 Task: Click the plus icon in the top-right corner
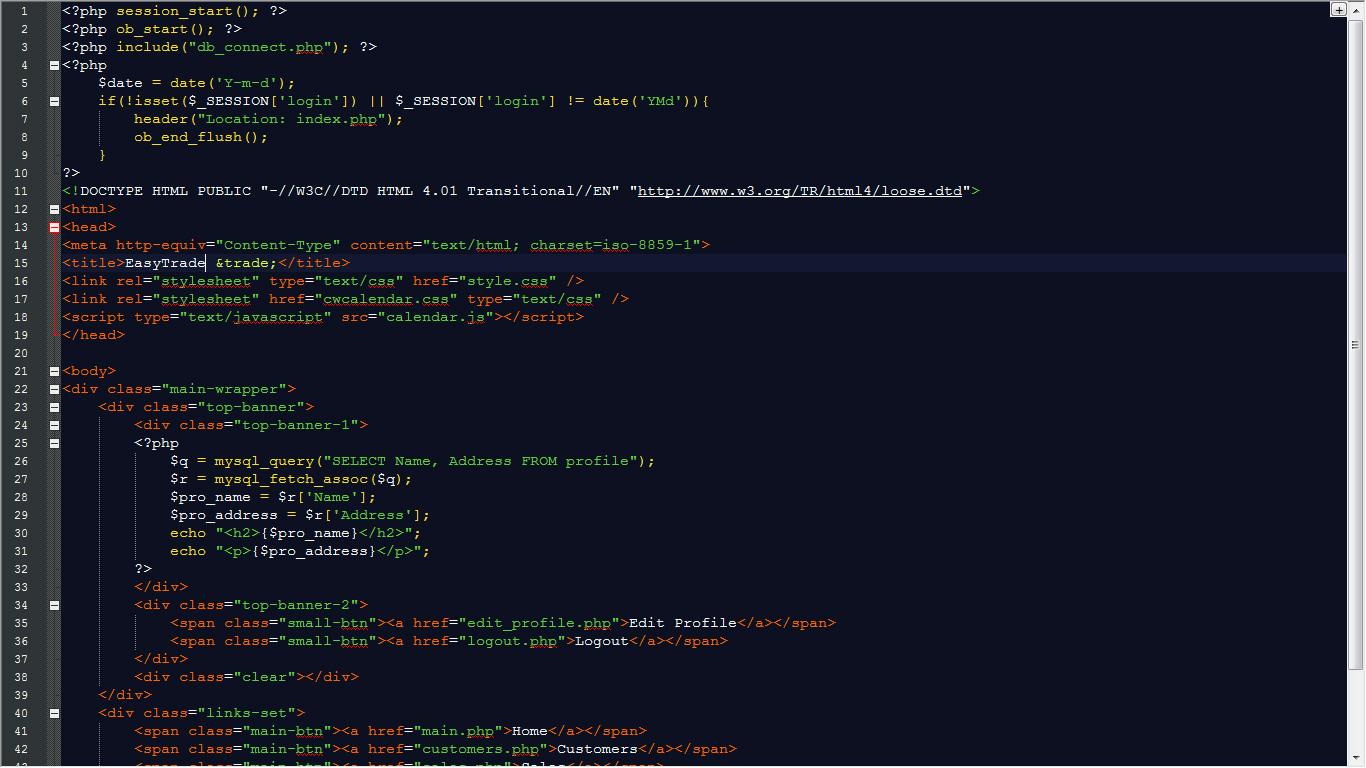pyautogui.click(x=1338, y=9)
